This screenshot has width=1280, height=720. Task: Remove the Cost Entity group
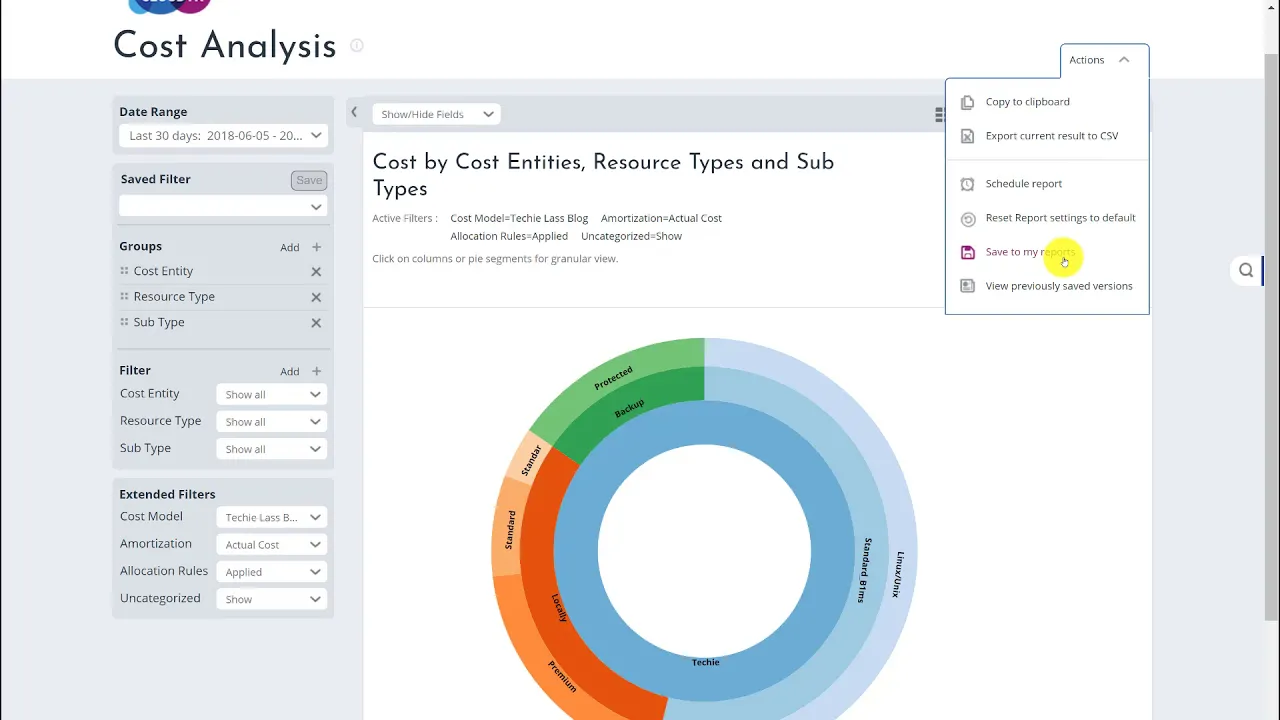[316, 272]
